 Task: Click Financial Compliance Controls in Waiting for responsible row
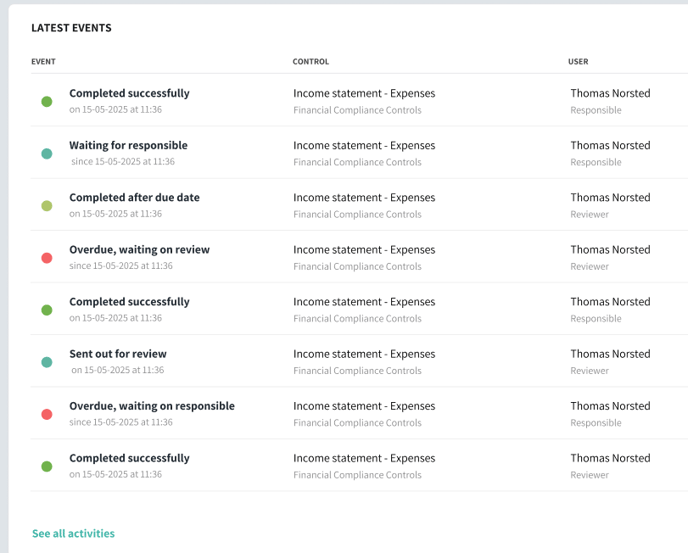click(x=357, y=162)
